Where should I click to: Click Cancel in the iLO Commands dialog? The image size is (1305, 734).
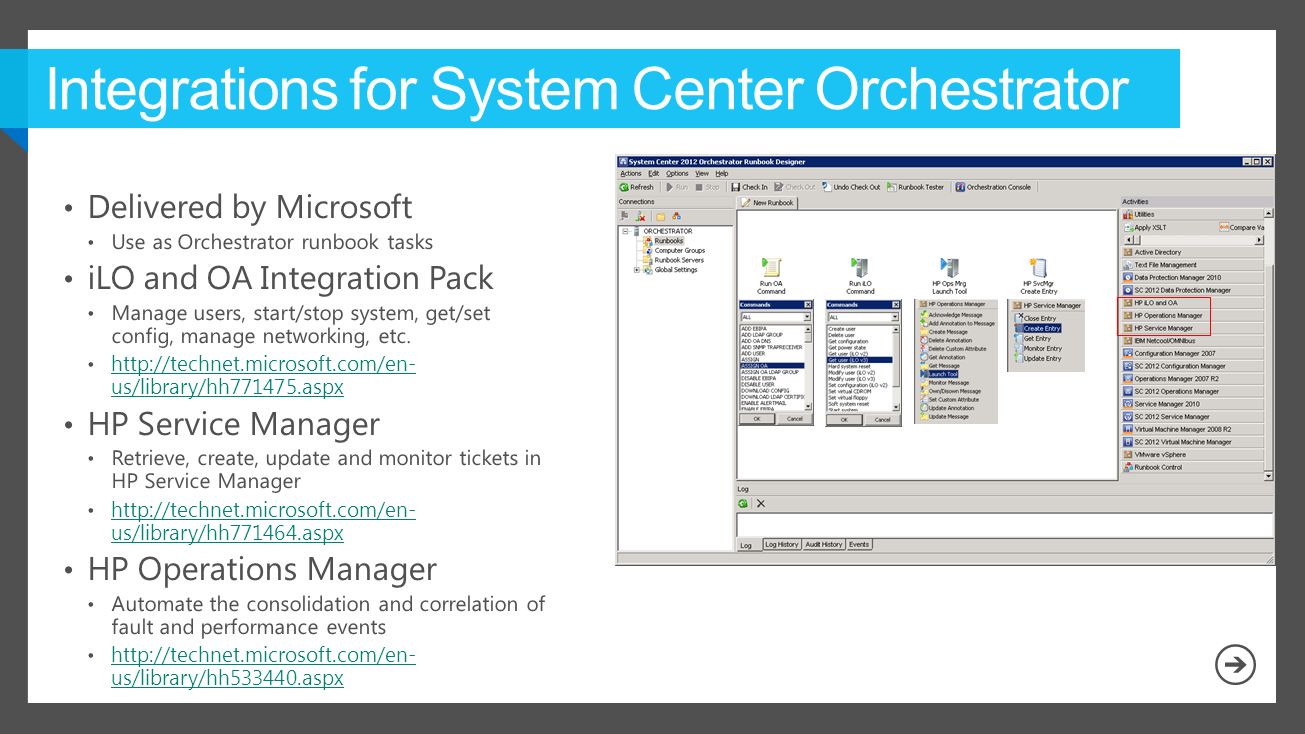[x=883, y=420]
